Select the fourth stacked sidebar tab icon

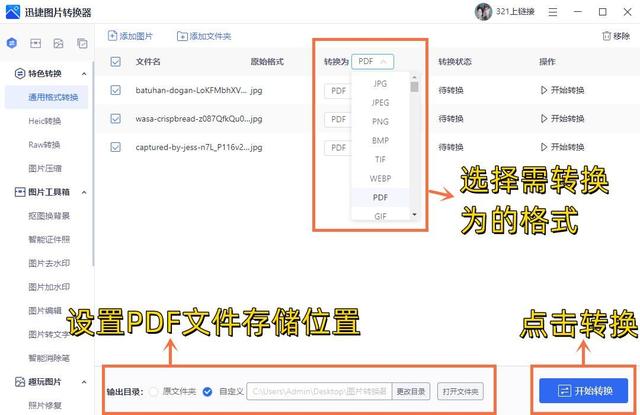(x=82, y=43)
